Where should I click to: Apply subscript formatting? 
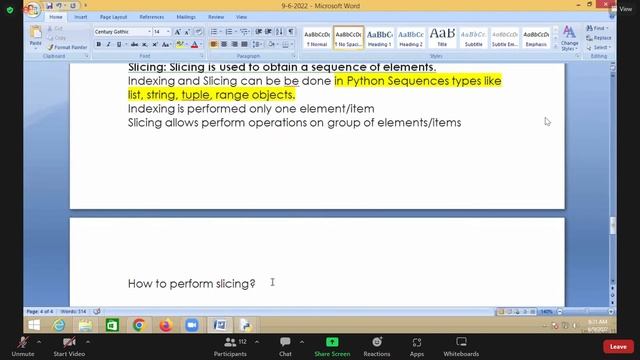(x=144, y=44)
